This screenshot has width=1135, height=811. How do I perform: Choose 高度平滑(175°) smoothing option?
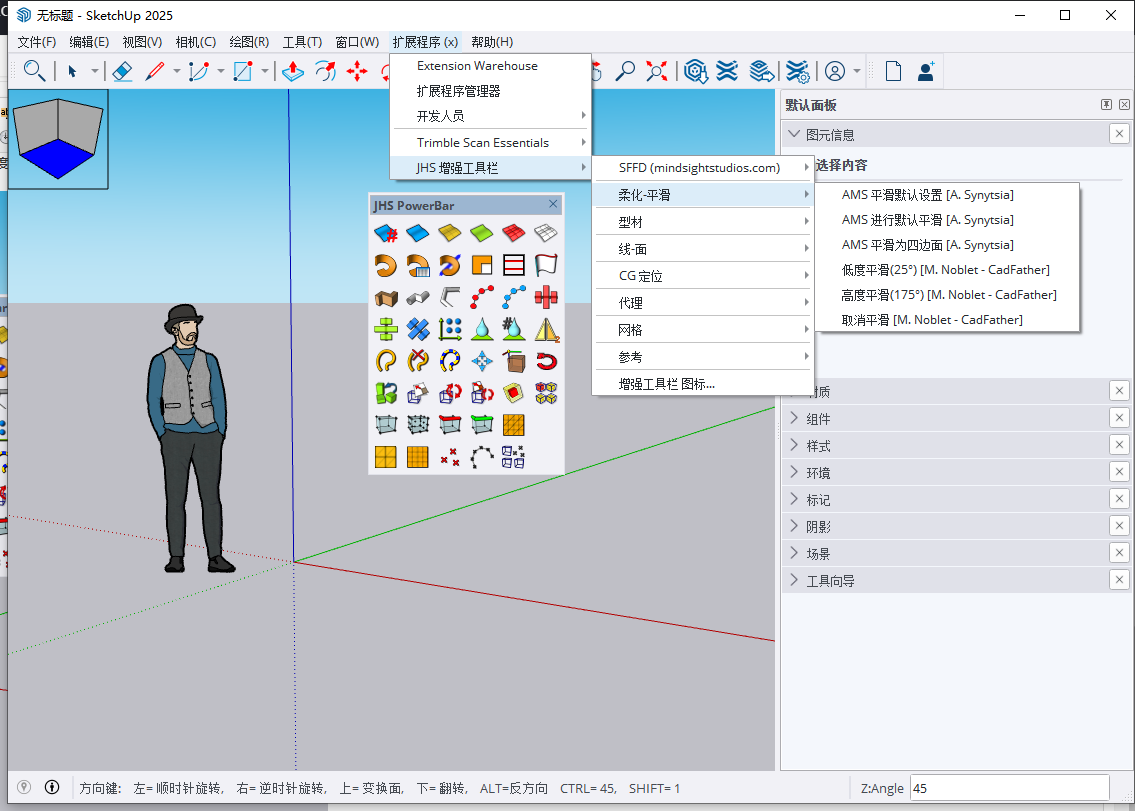945,294
